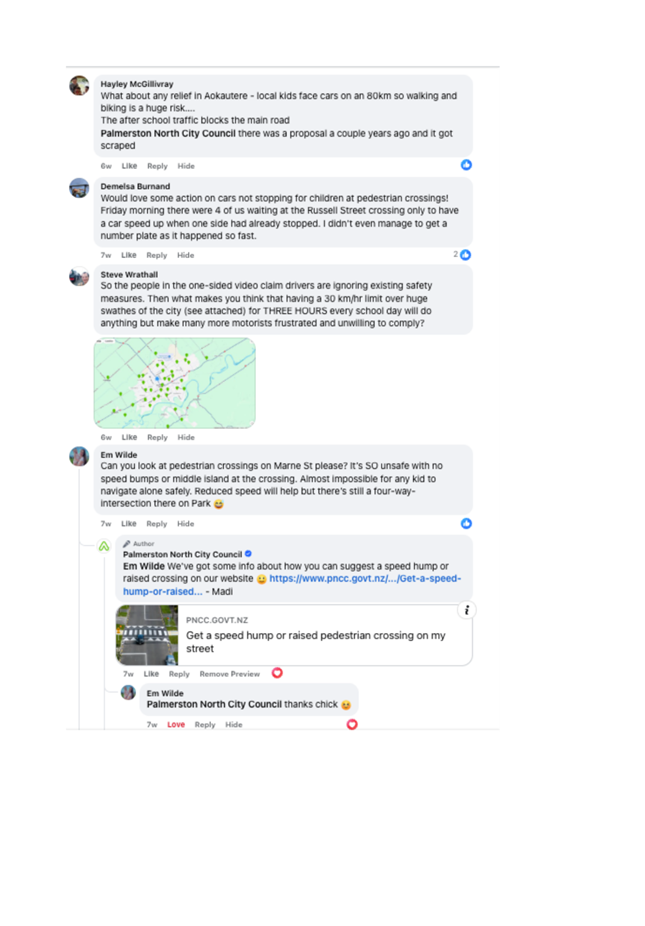Image resolution: width=645 pixels, height=926 pixels.
Task: Click the love reaction on Em Wilde's reply
Action: click(x=352, y=724)
